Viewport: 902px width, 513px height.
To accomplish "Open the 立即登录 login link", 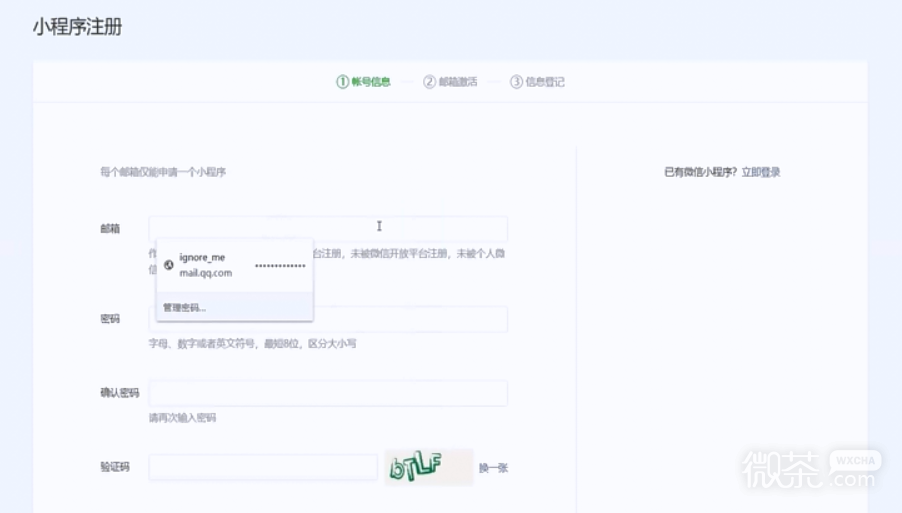I will point(761,172).
